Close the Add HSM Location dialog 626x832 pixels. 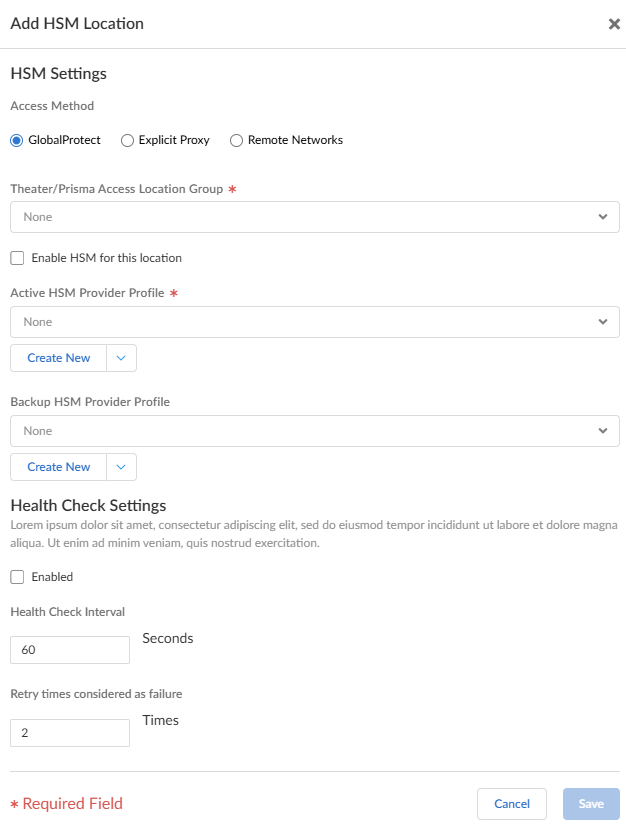[614, 24]
